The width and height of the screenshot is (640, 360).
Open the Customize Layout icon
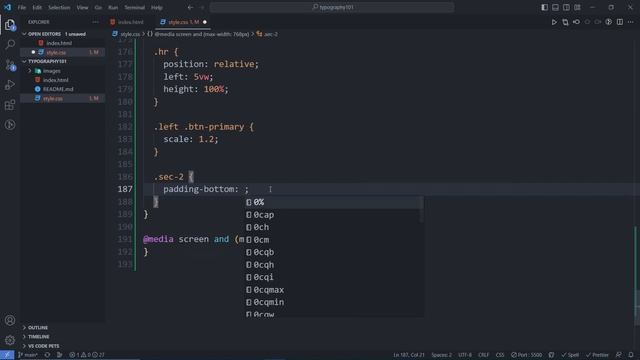click(577, 7)
